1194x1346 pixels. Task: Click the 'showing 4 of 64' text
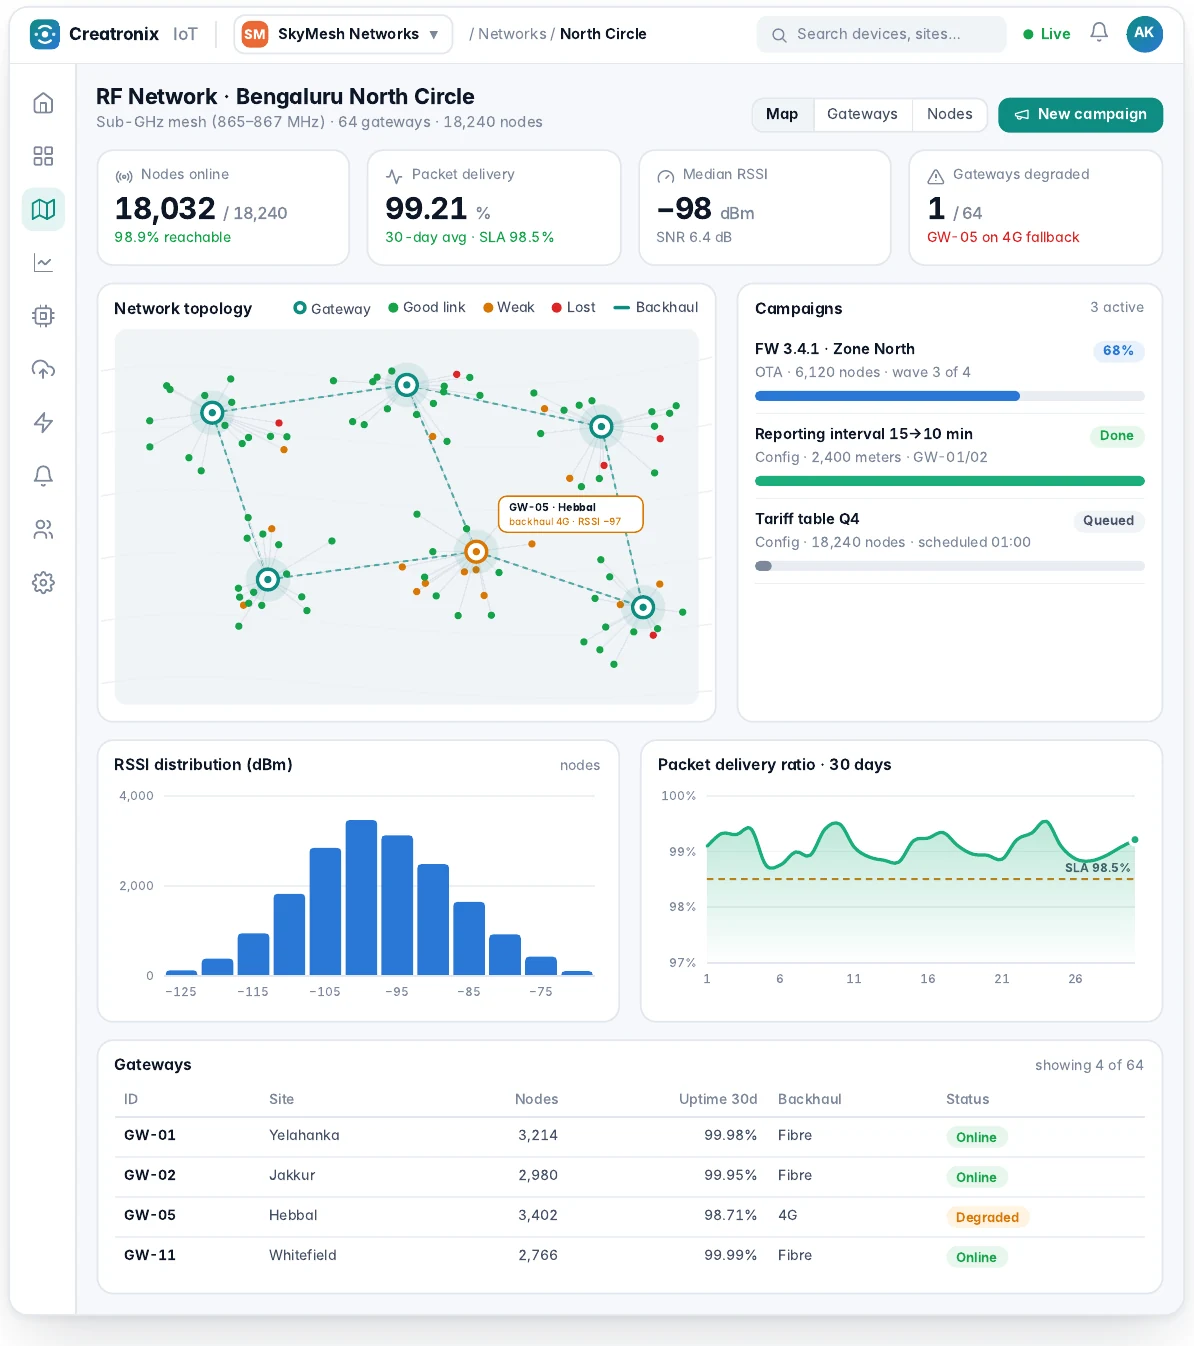[x=1089, y=1065]
